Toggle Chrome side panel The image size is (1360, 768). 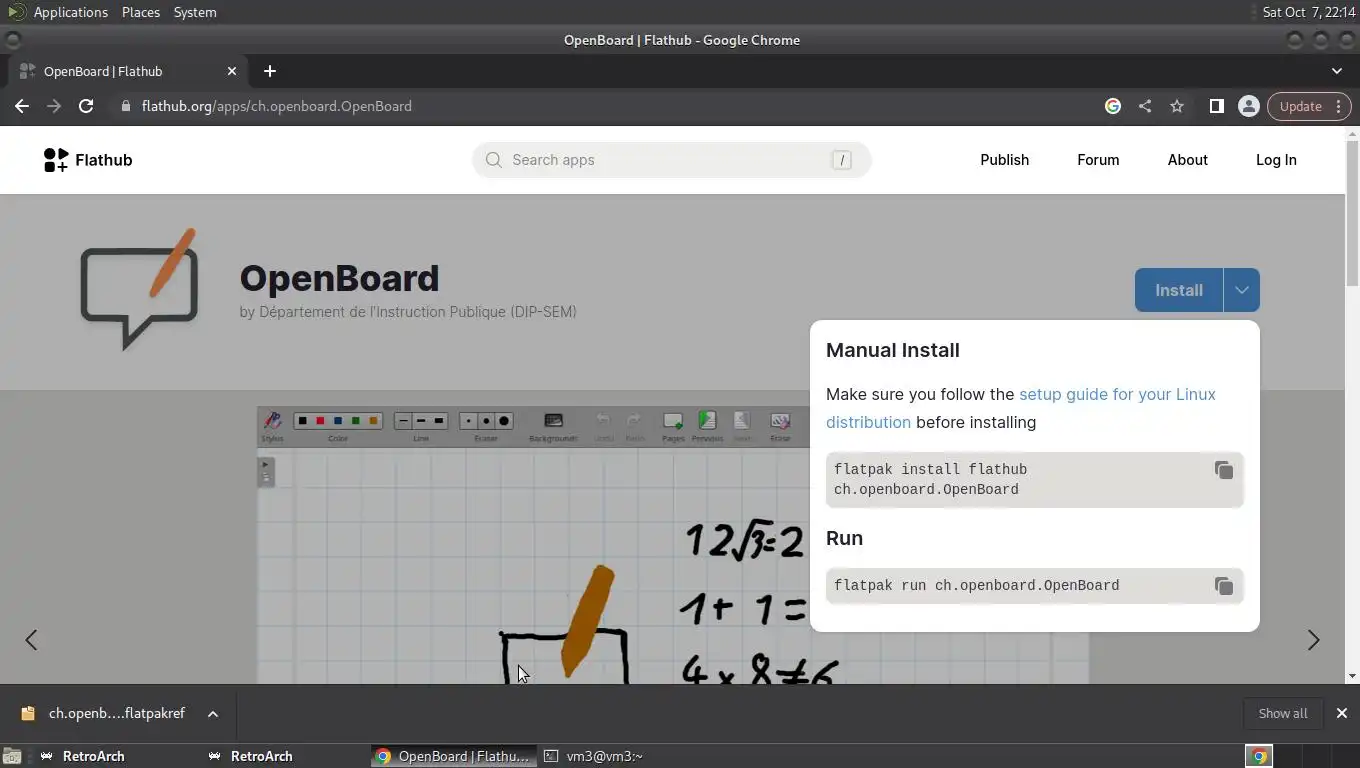click(1216, 106)
